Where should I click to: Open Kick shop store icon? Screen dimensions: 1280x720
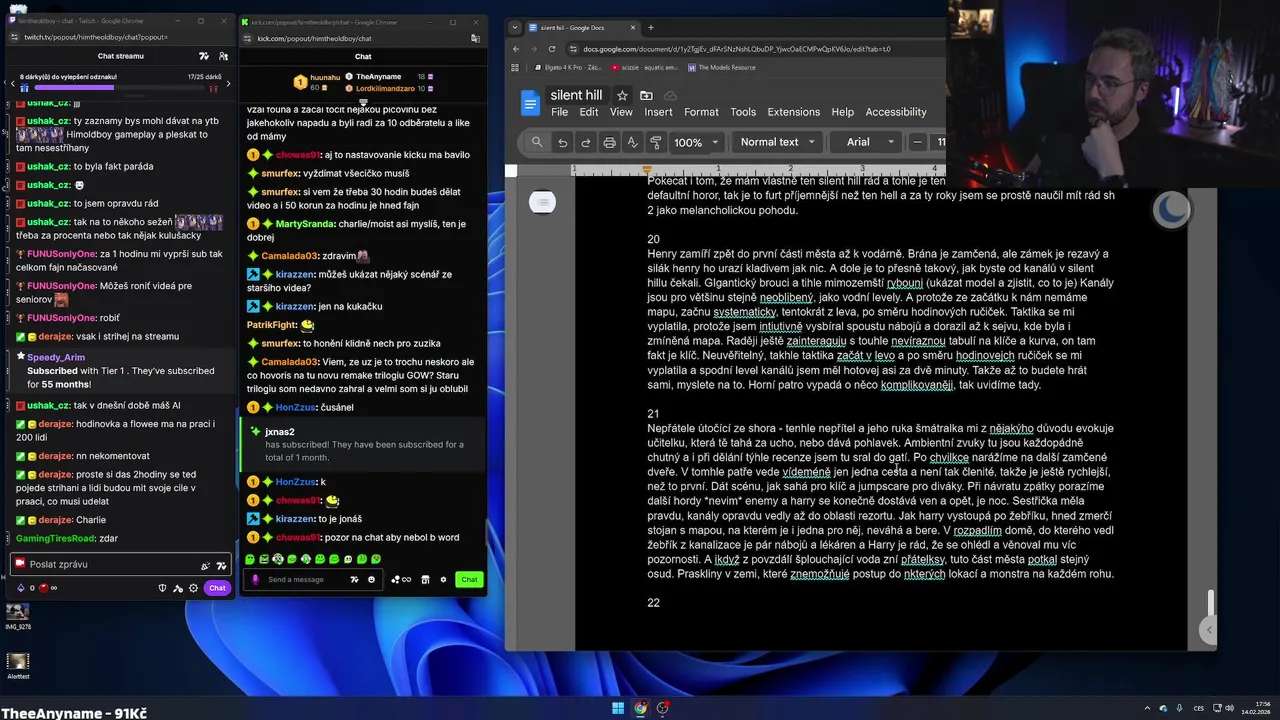pyautogui.click(x=425, y=579)
